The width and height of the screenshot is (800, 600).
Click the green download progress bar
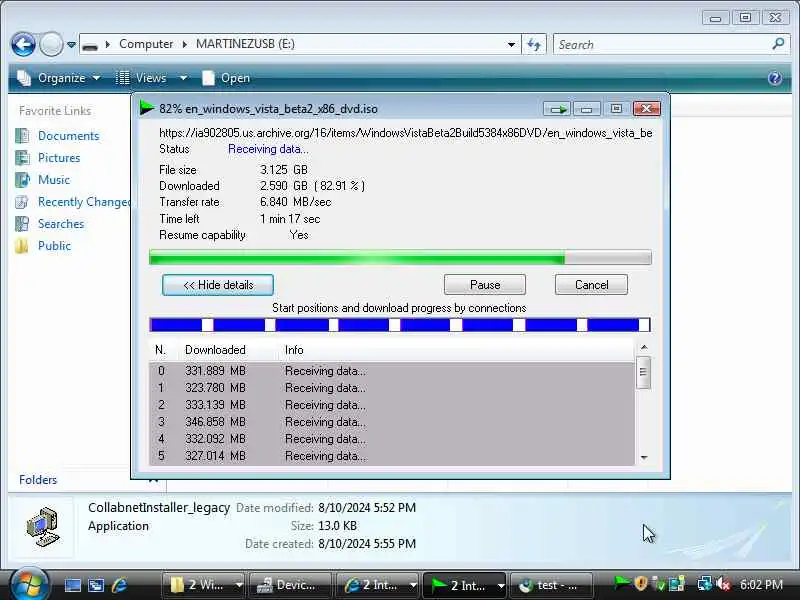tap(400, 258)
